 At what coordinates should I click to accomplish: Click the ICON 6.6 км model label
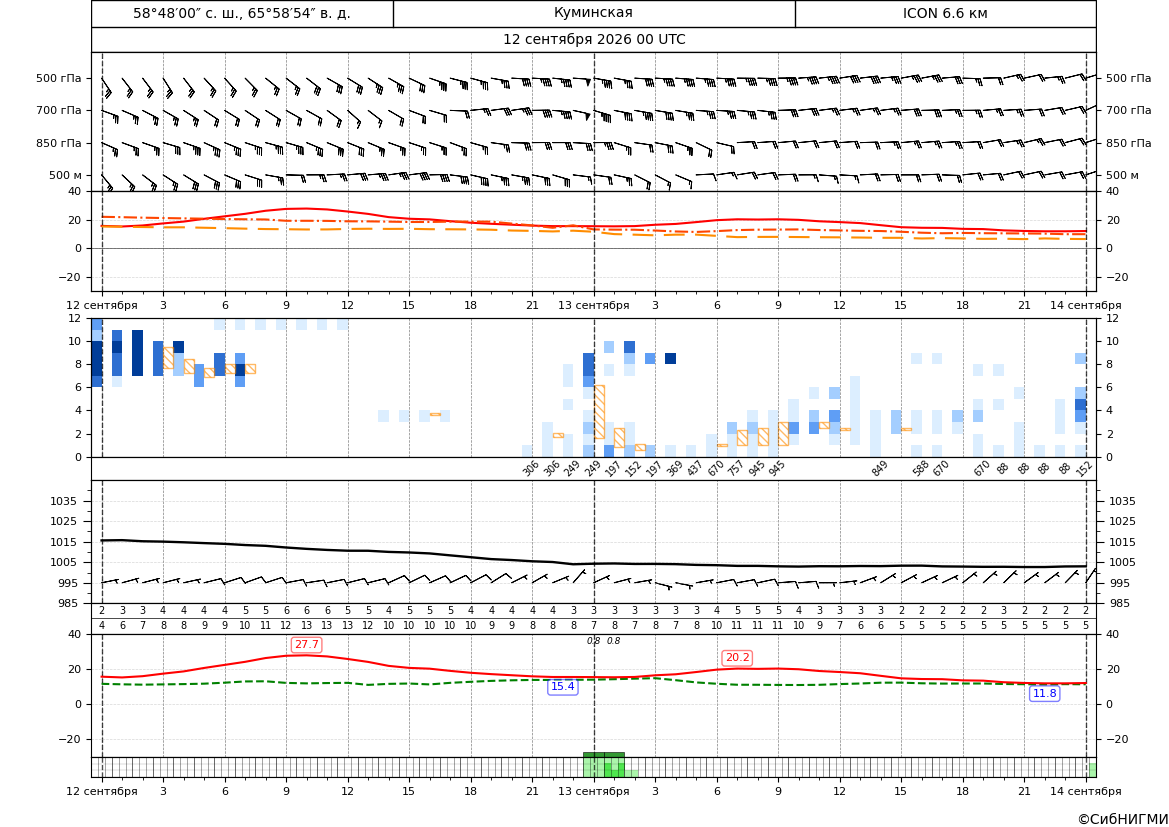coord(945,13)
